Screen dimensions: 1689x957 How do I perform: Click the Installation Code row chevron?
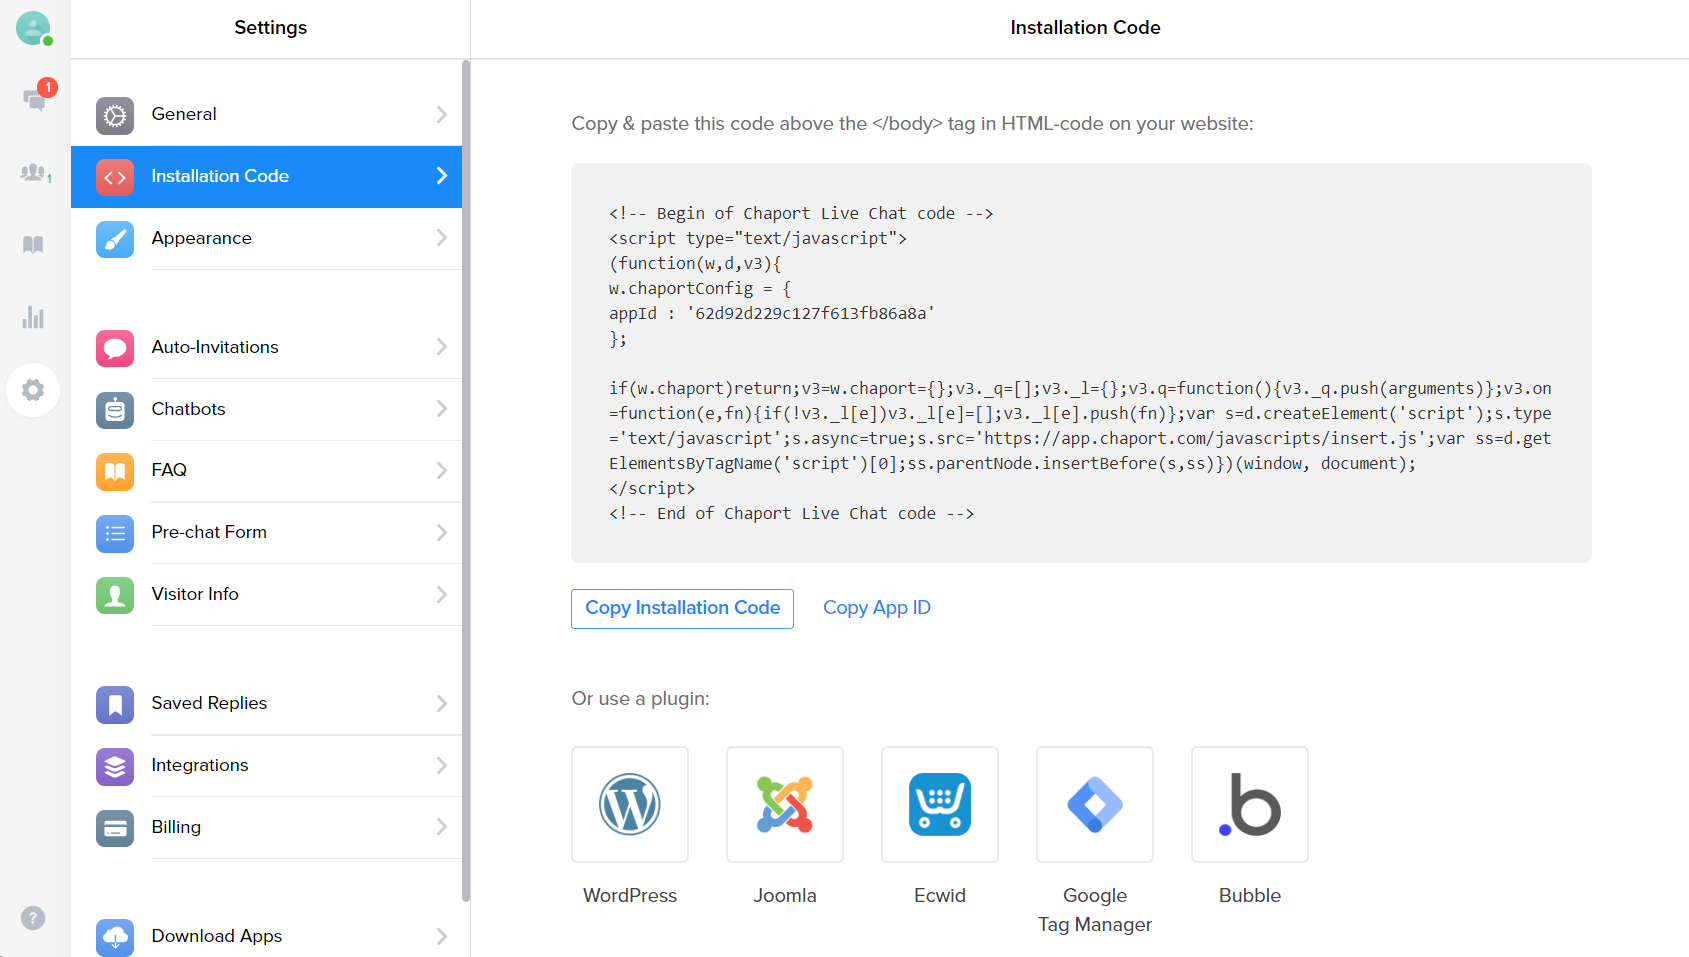pyautogui.click(x=441, y=176)
